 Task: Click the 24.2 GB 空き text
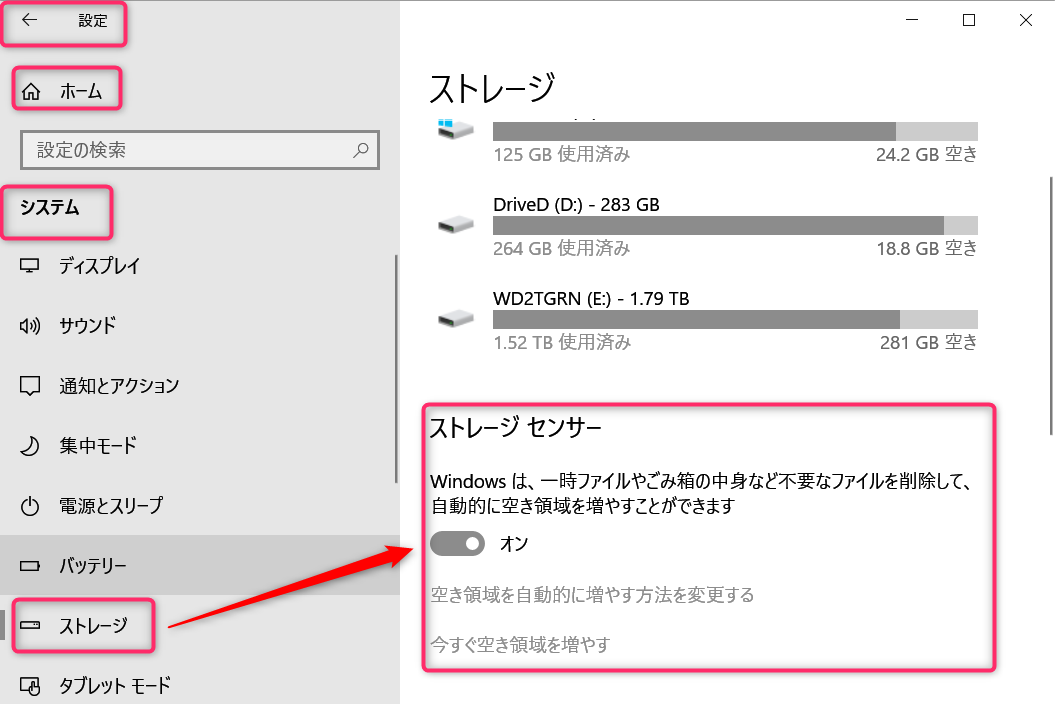pyautogui.click(x=926, y=155)
